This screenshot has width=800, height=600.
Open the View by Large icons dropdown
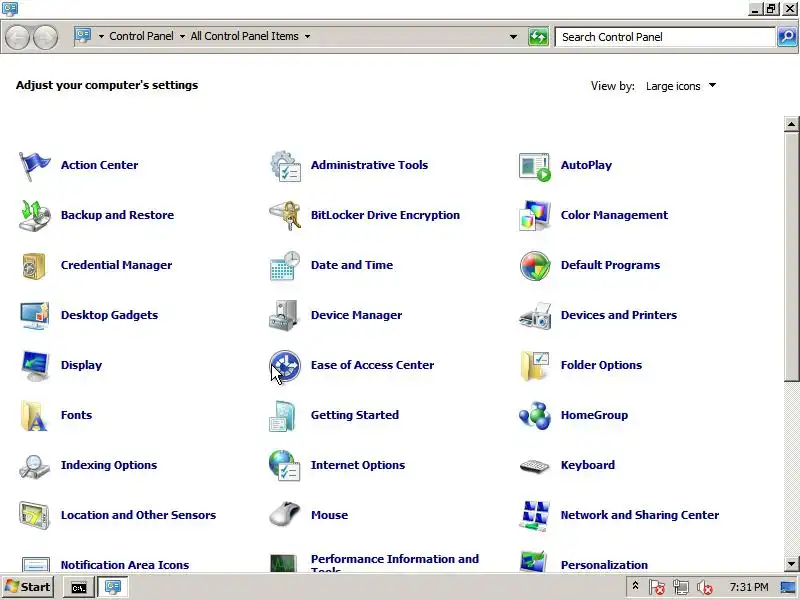(x=681, y=86)
